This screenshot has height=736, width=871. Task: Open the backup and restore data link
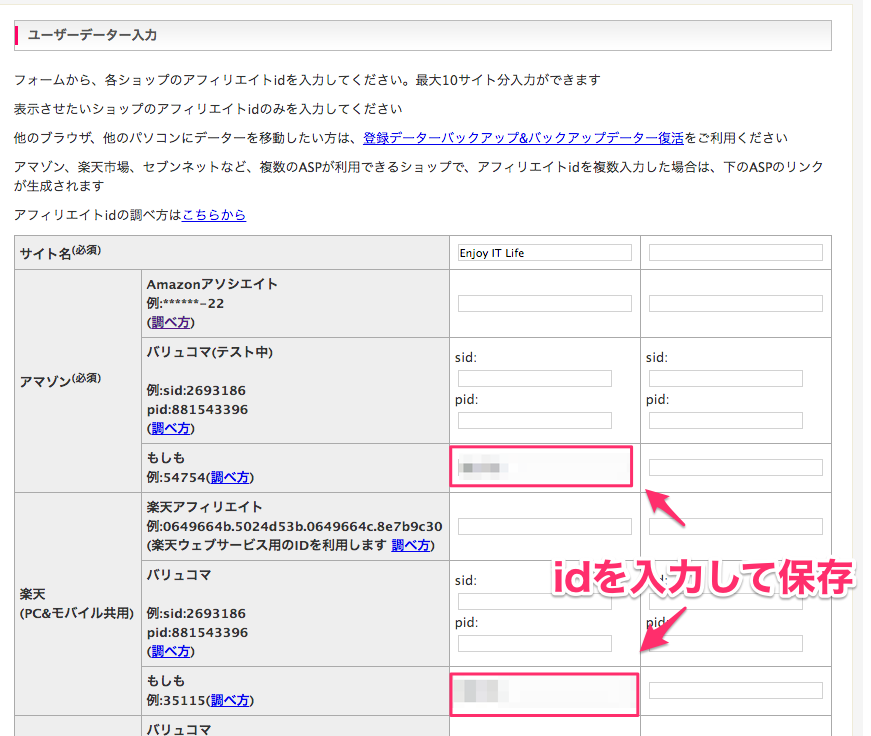tap(523, 138)
